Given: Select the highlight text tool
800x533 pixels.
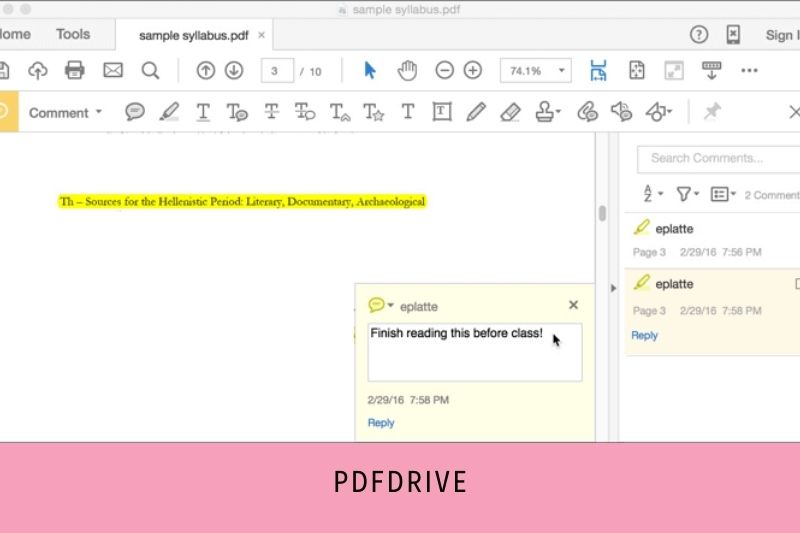Looking at the screenshot, I should click(169, 112).
